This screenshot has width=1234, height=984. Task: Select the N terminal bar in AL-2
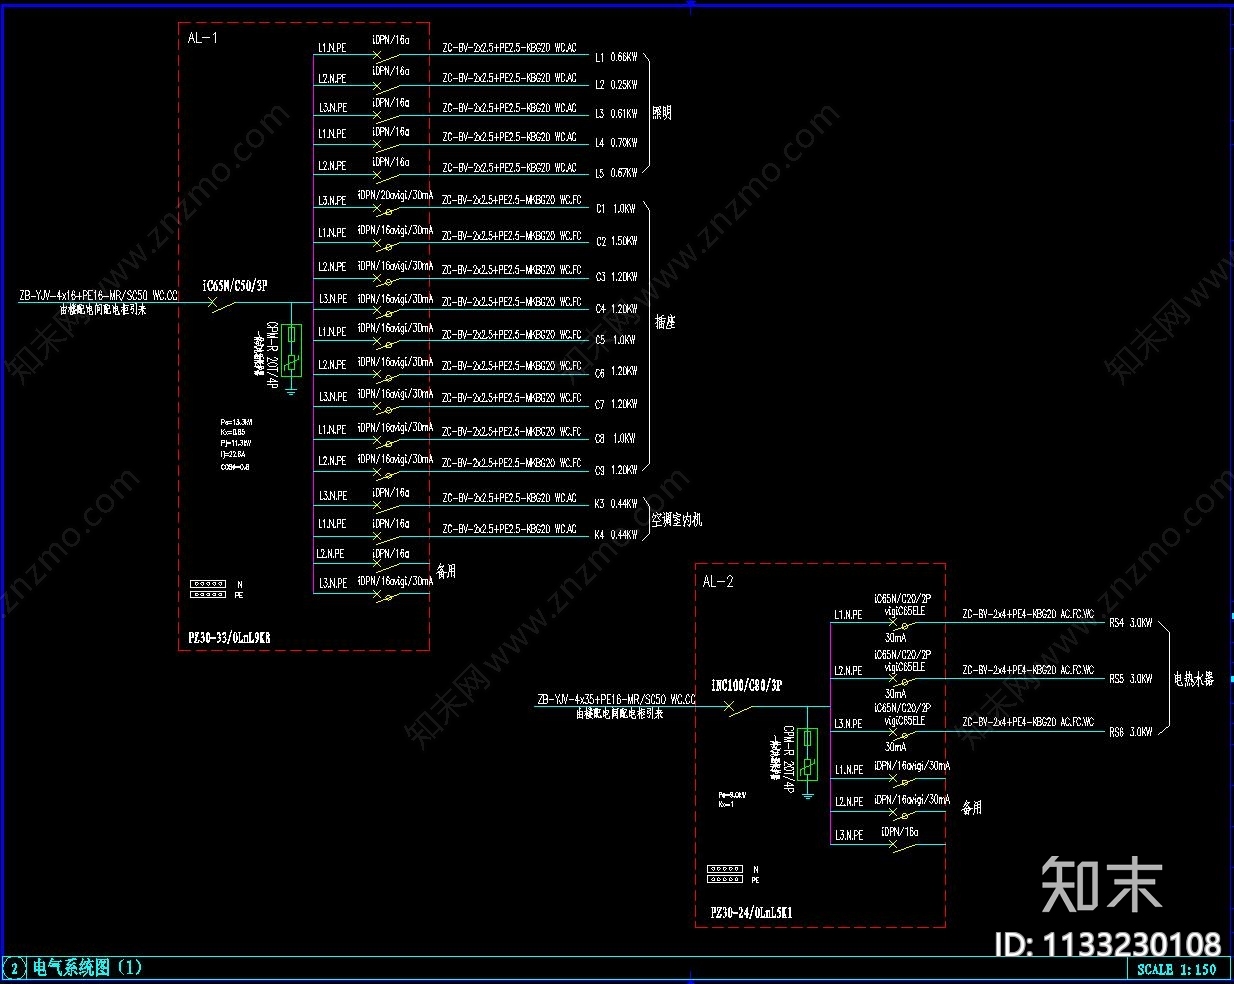pos(725,869)
